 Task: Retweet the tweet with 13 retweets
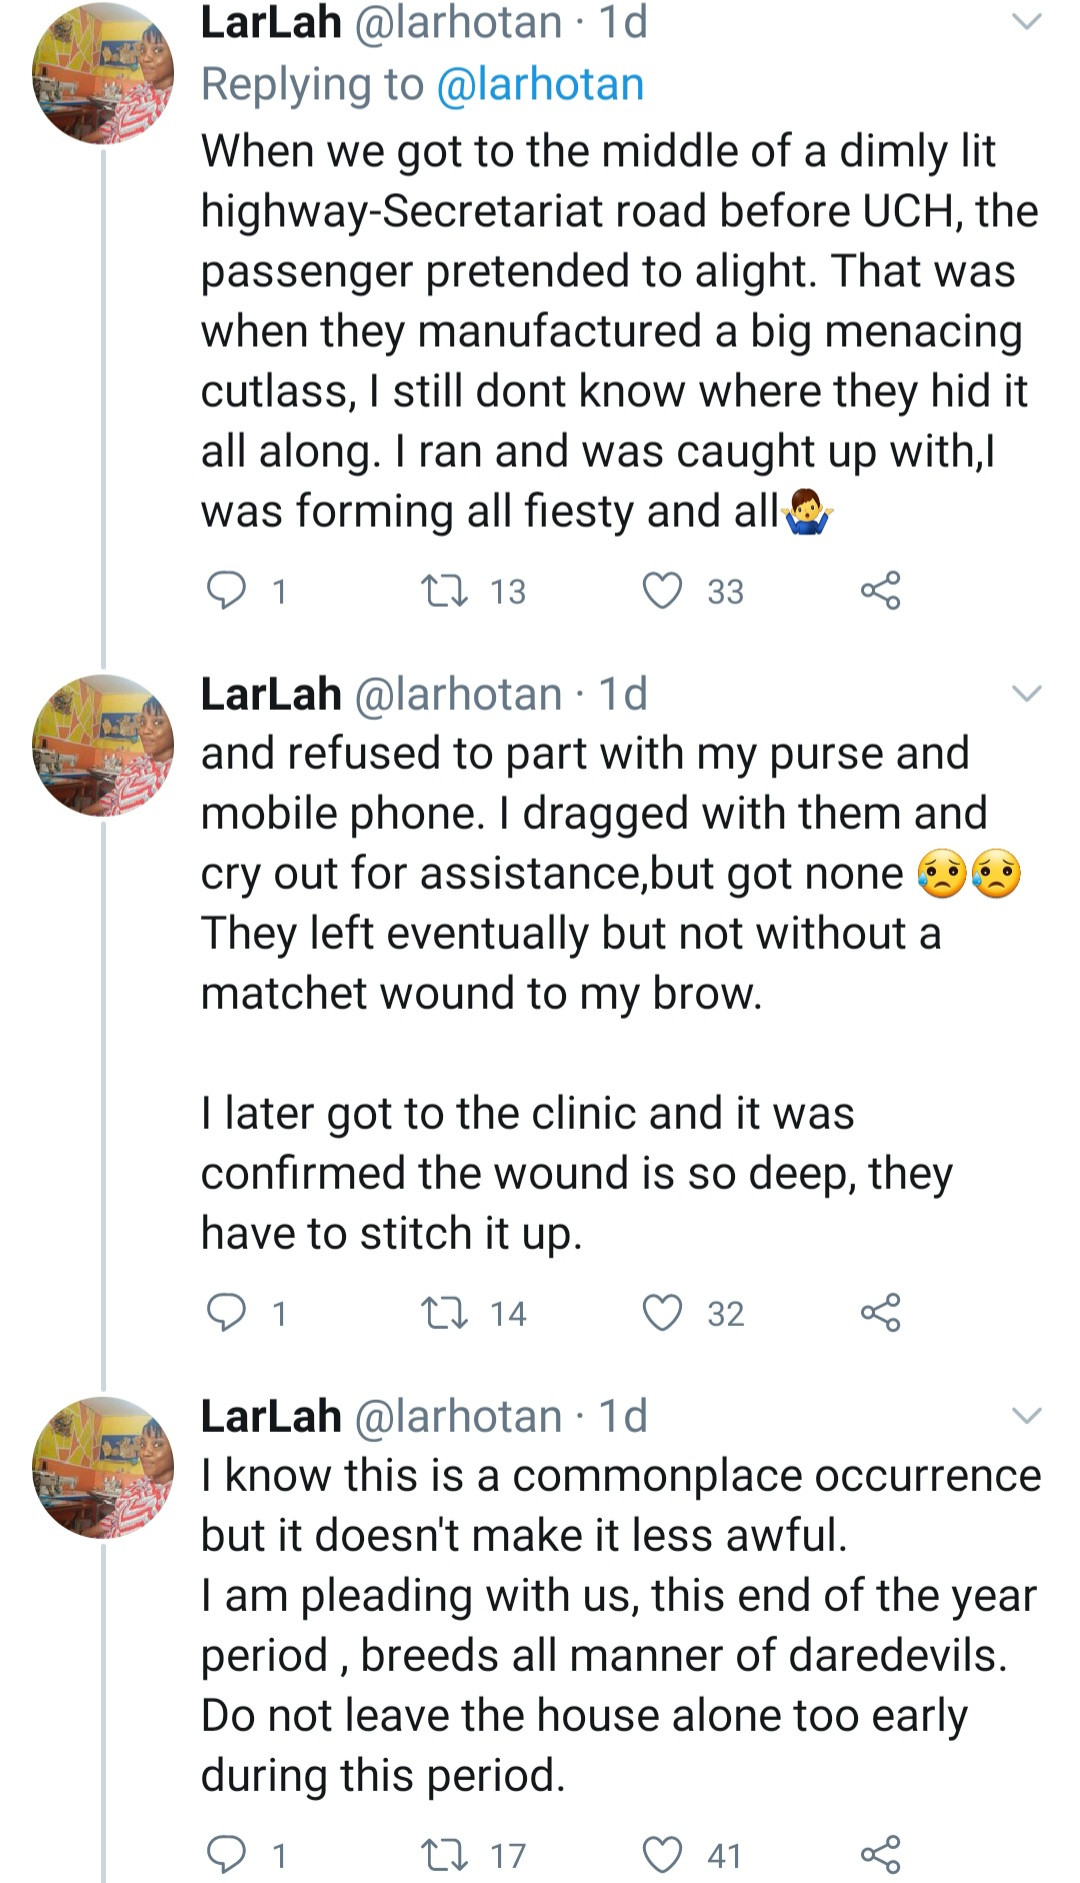[x=444, y=590]
